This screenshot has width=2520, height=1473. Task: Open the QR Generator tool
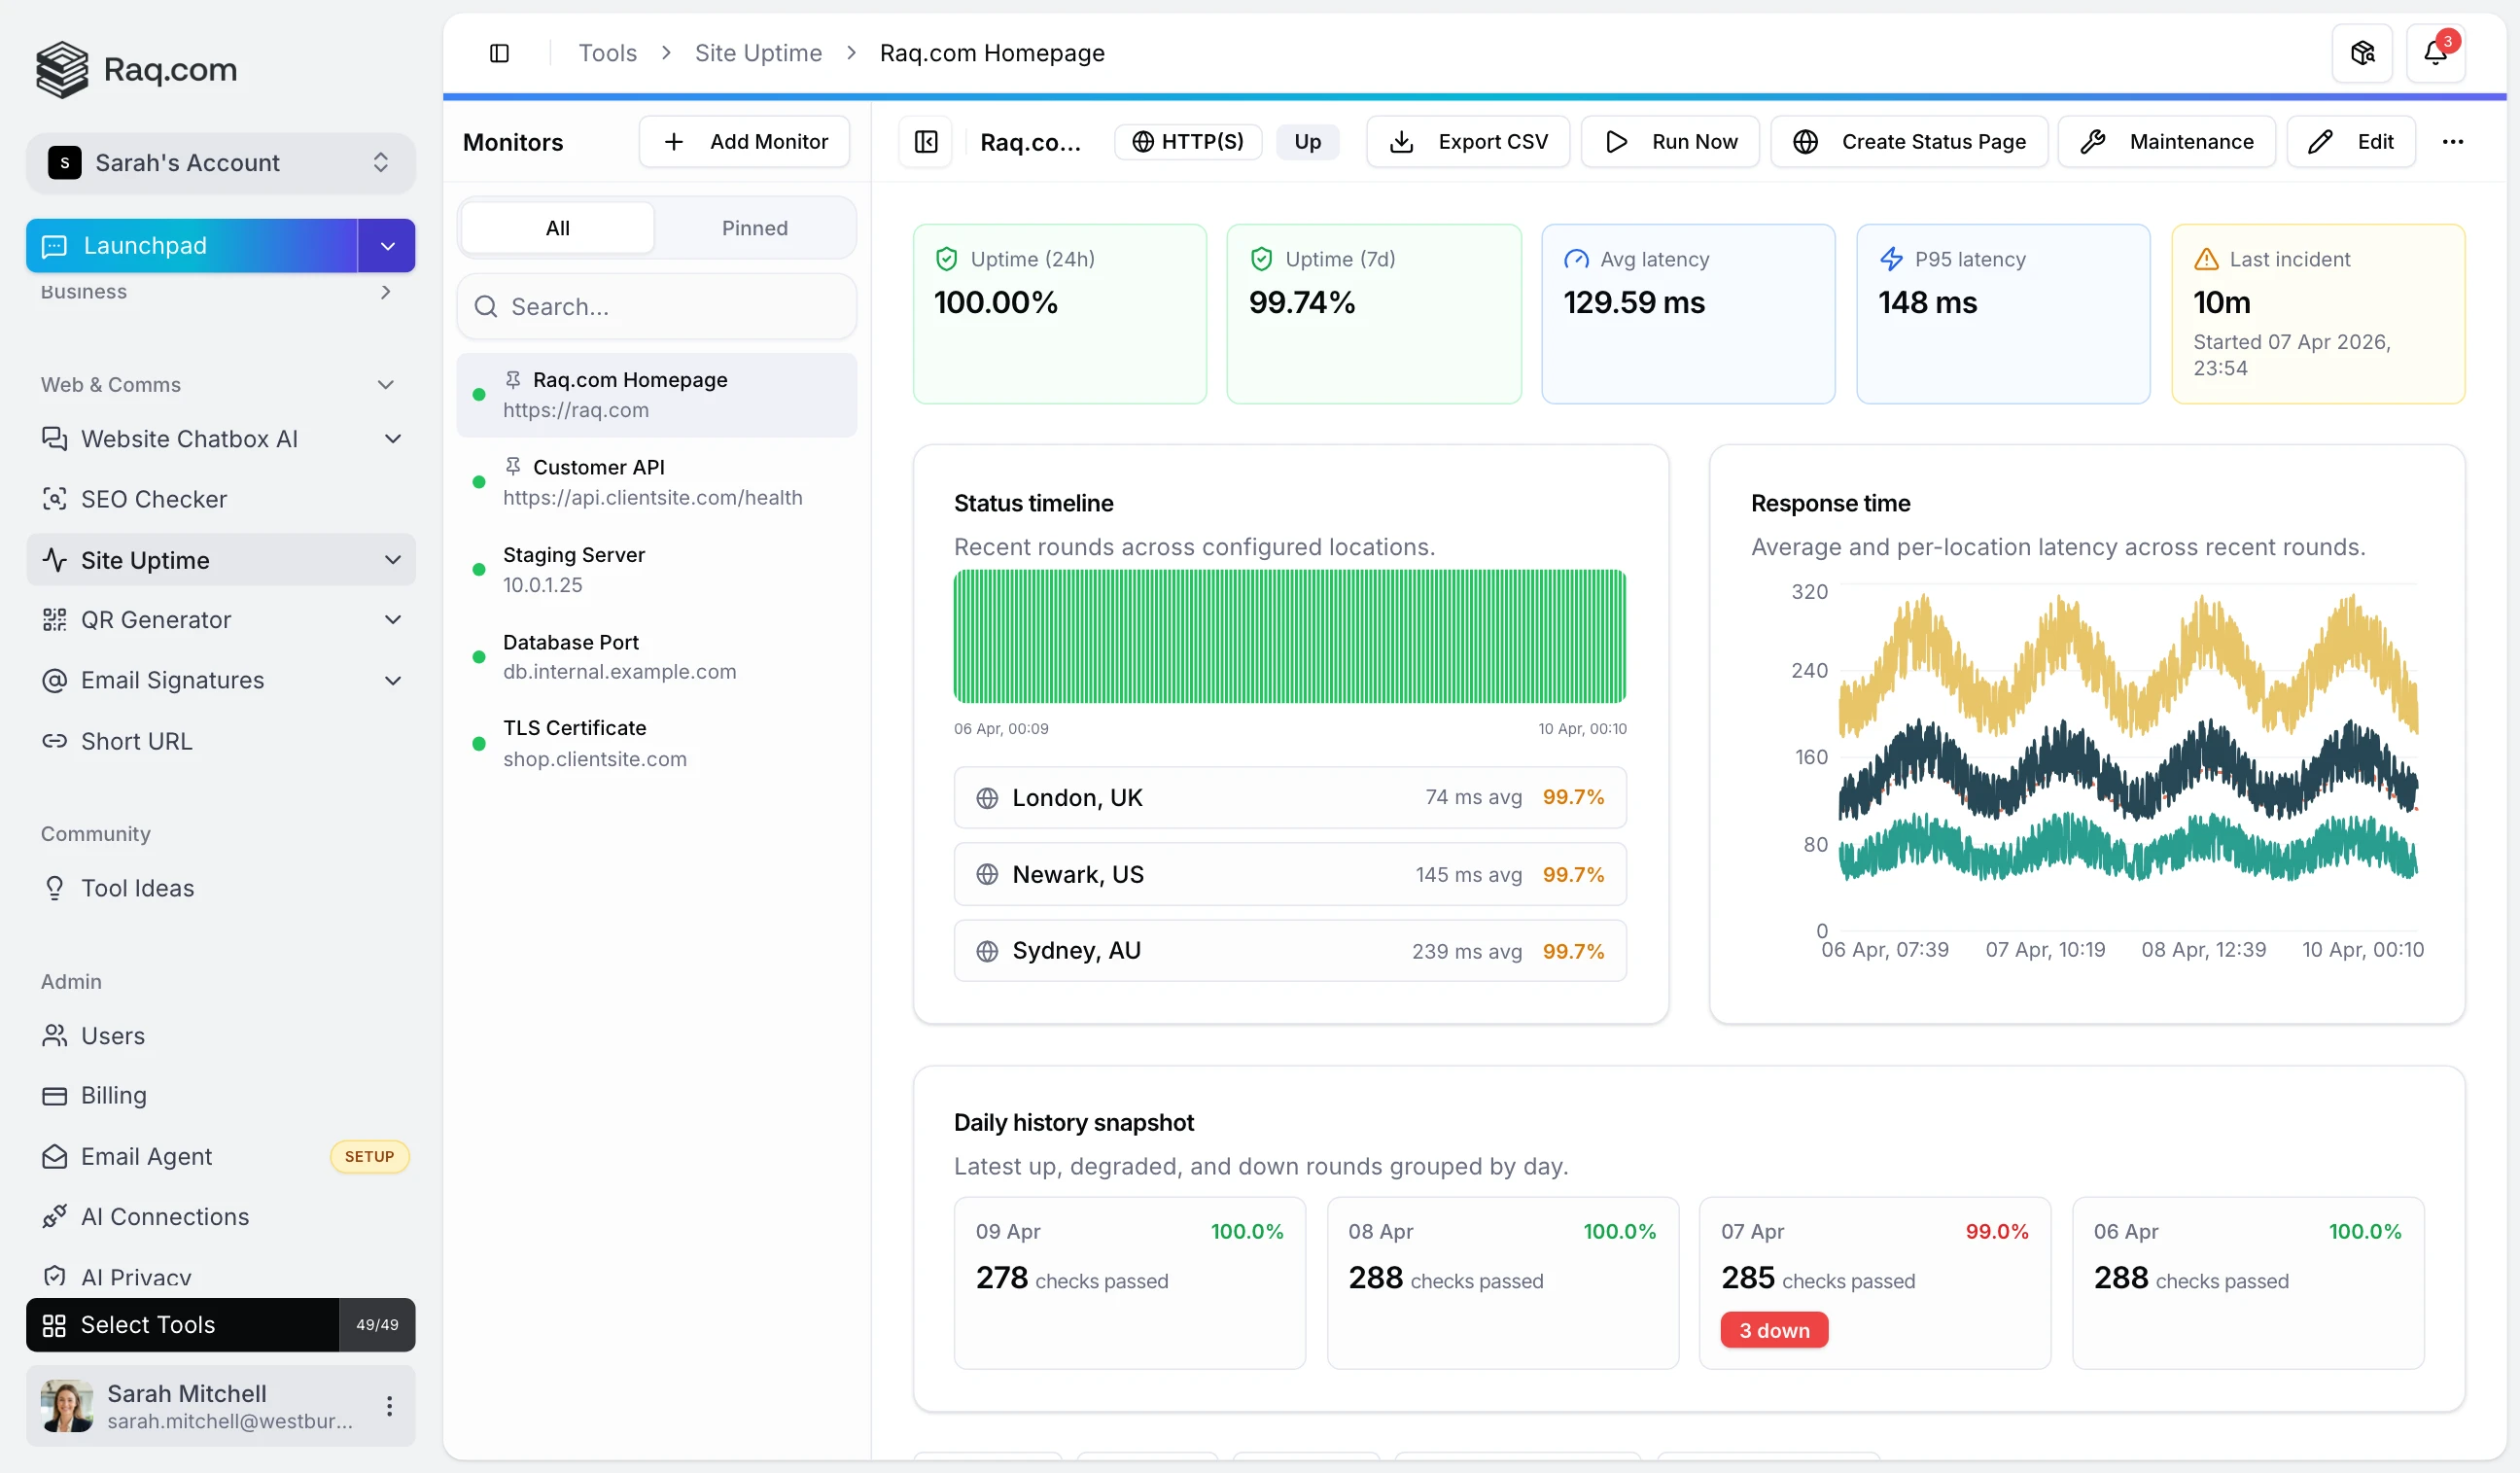(157, 619)
